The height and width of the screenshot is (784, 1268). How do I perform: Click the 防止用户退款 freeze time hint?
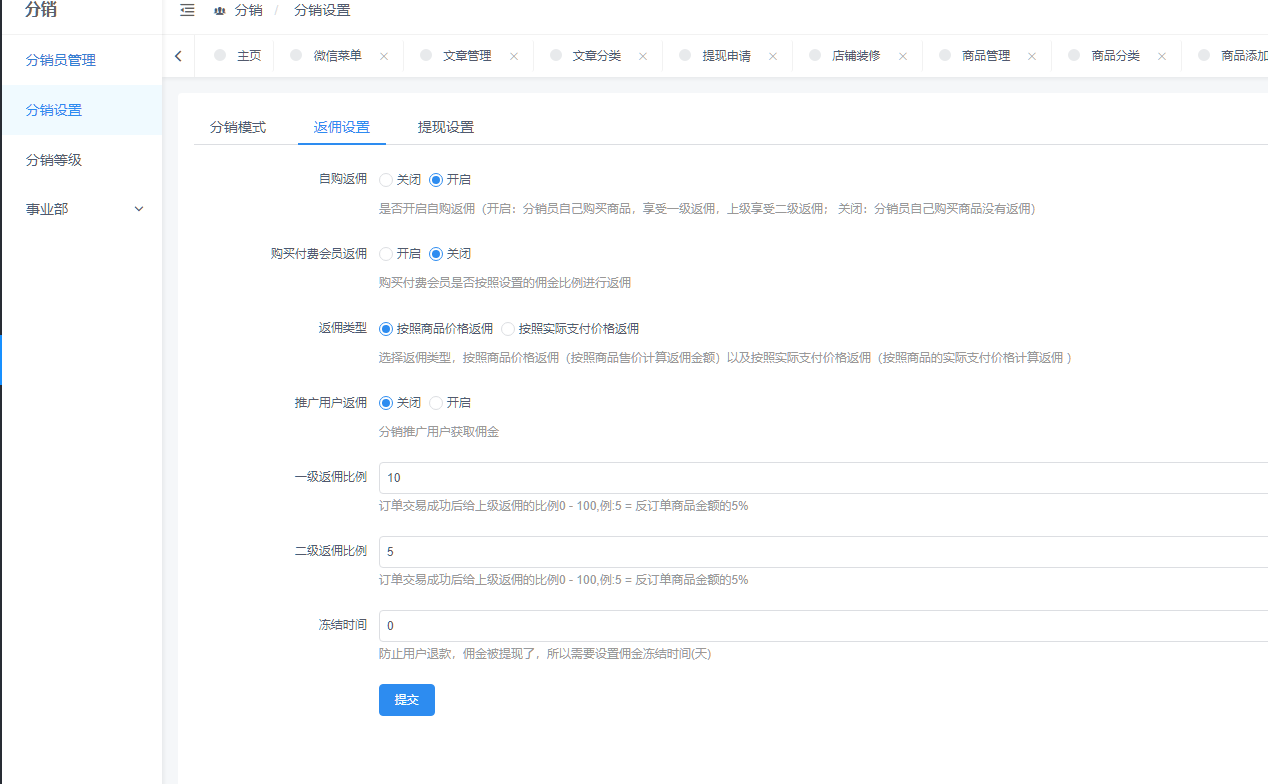[x=545, y=654]
